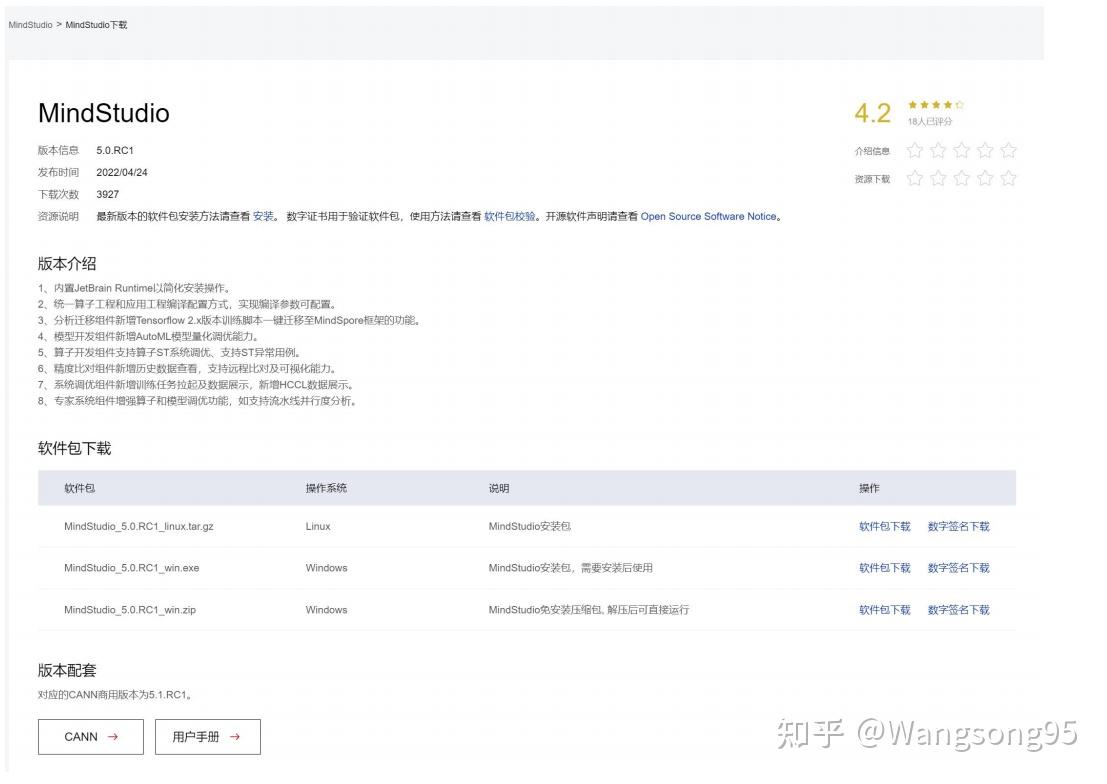Viewport: 1107px width, 784px height.
Task: Select the last star in the 资源下载 row
Action: 1008,178
